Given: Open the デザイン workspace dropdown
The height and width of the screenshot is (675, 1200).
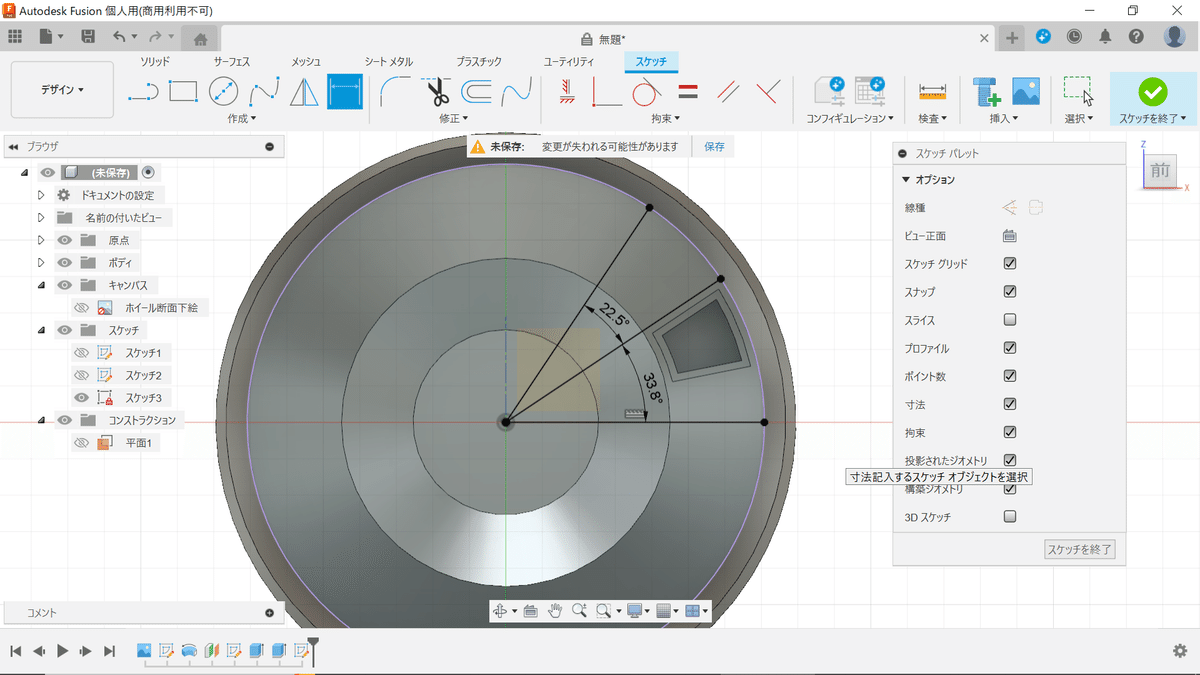Looking at the screenshot, I should (x=62, y=90).
